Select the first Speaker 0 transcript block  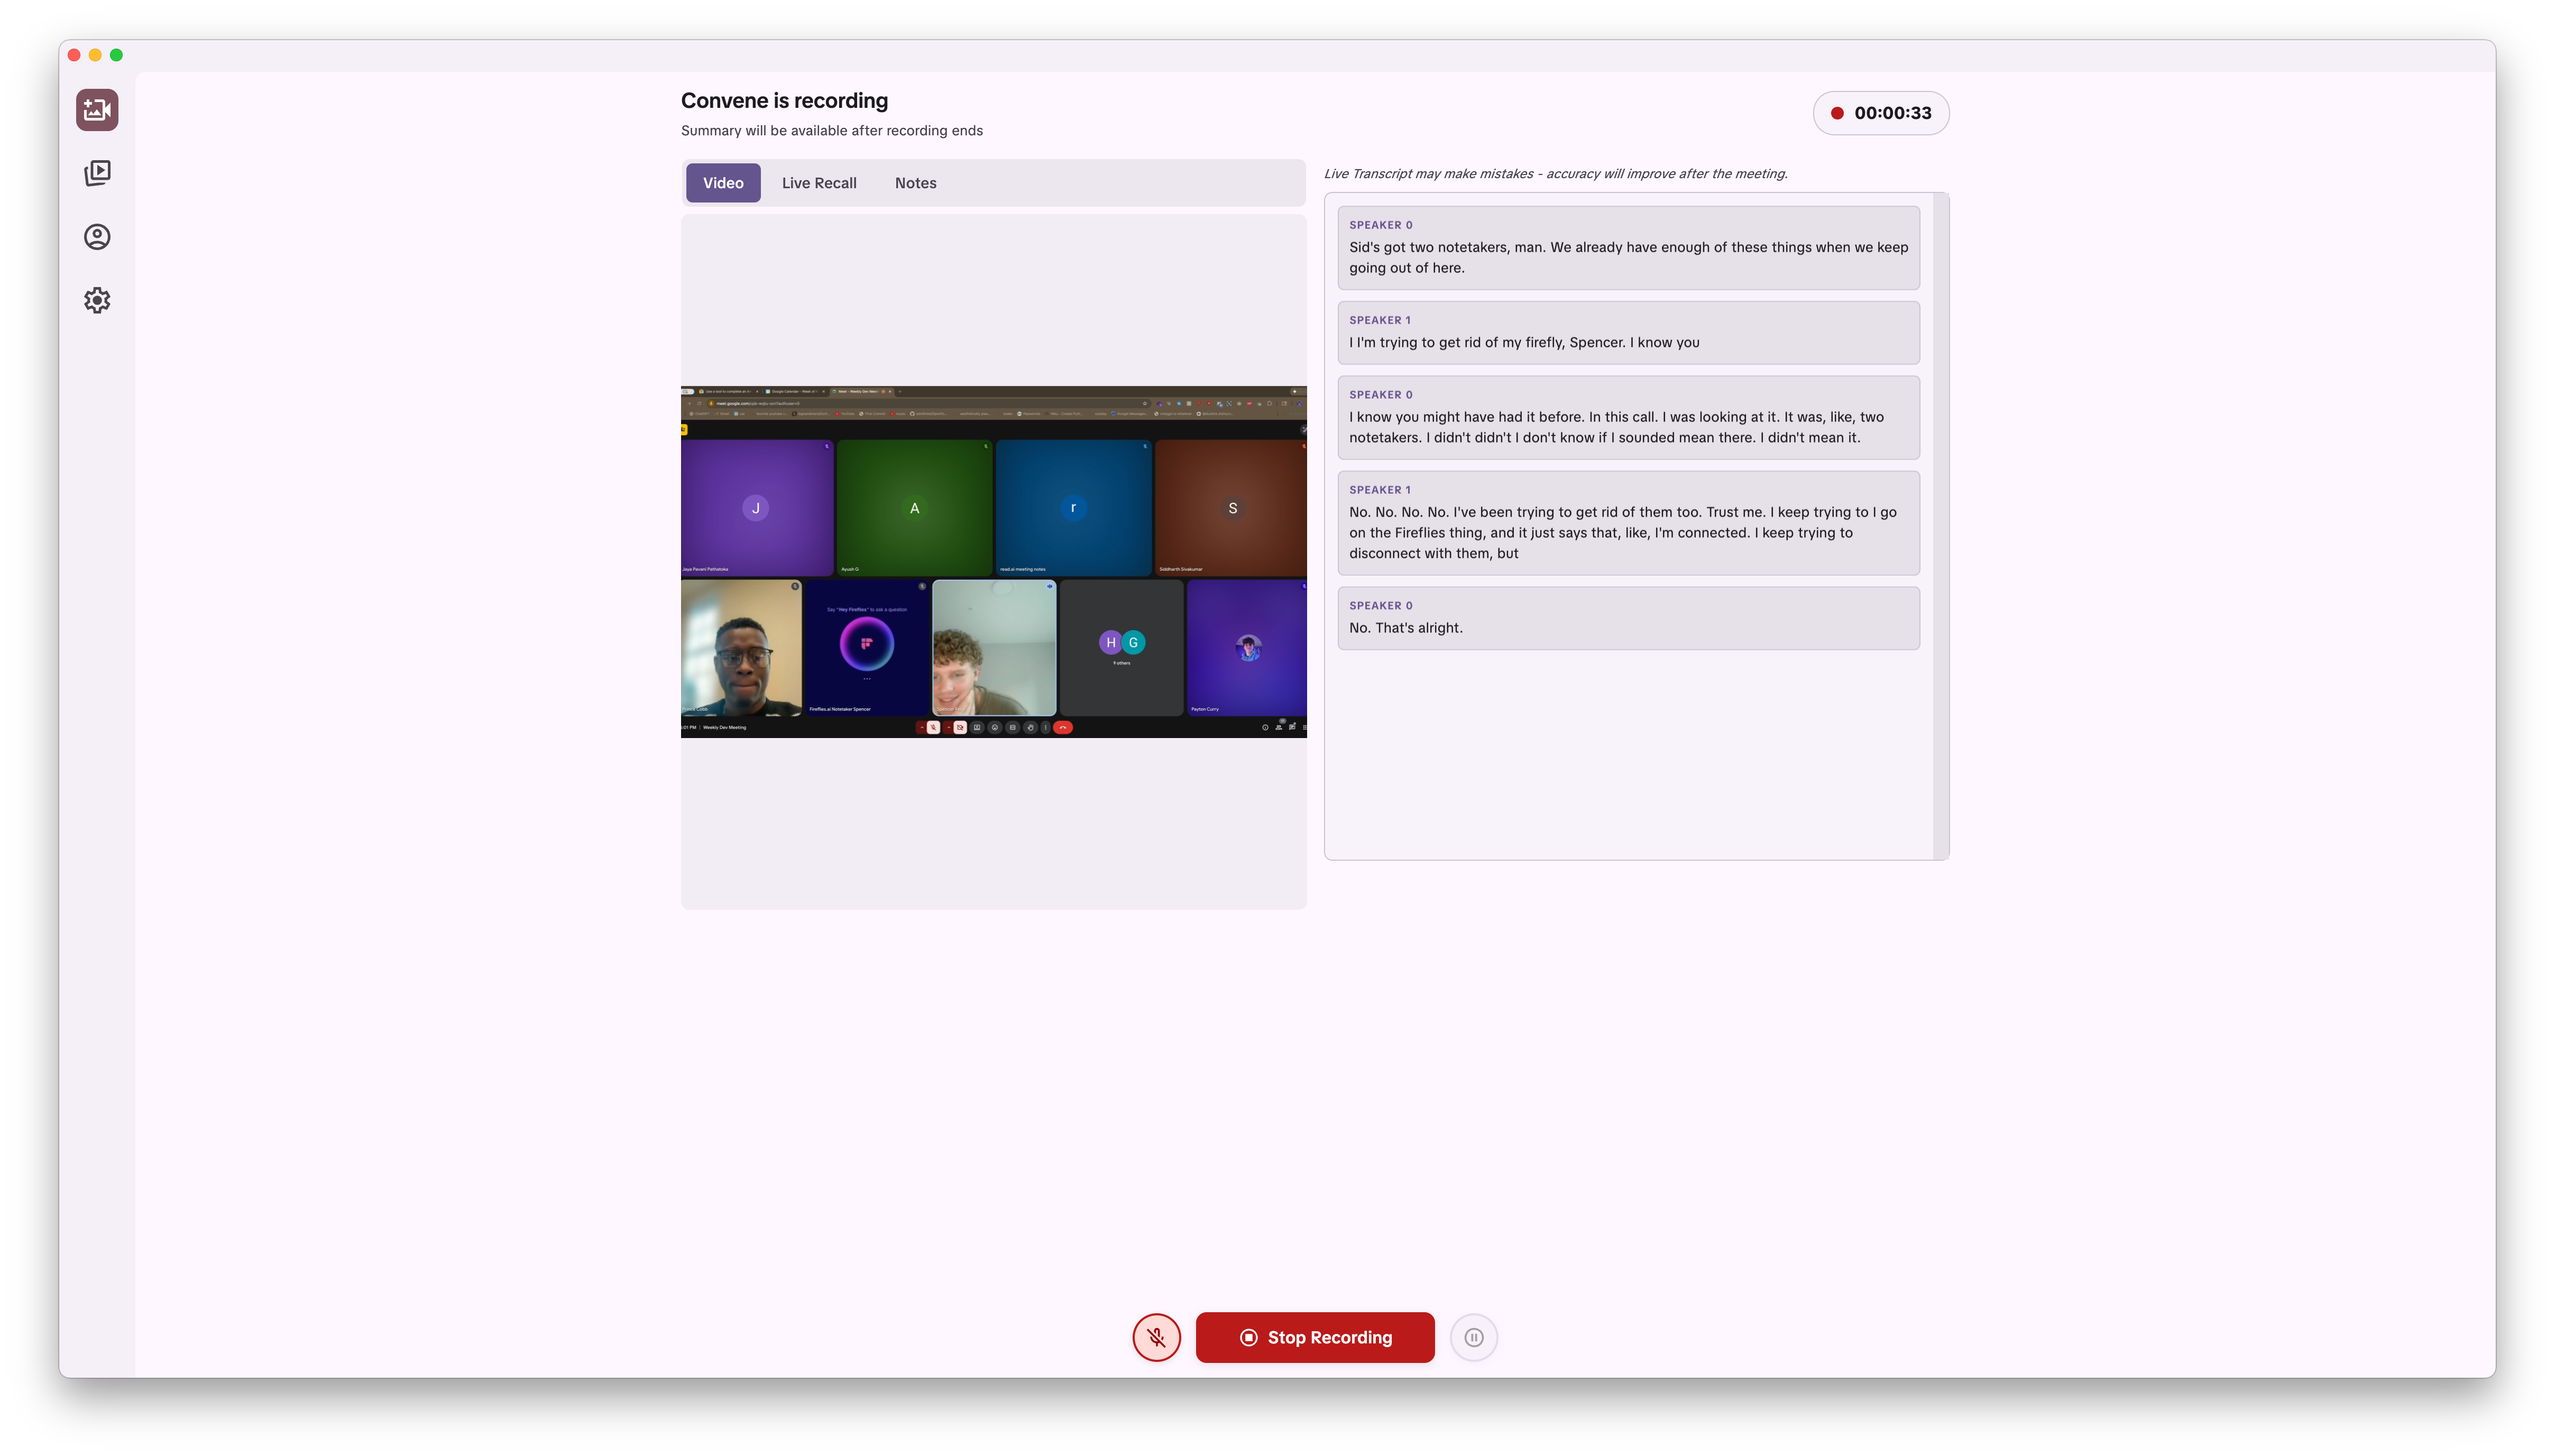[x=1627, y=247]
